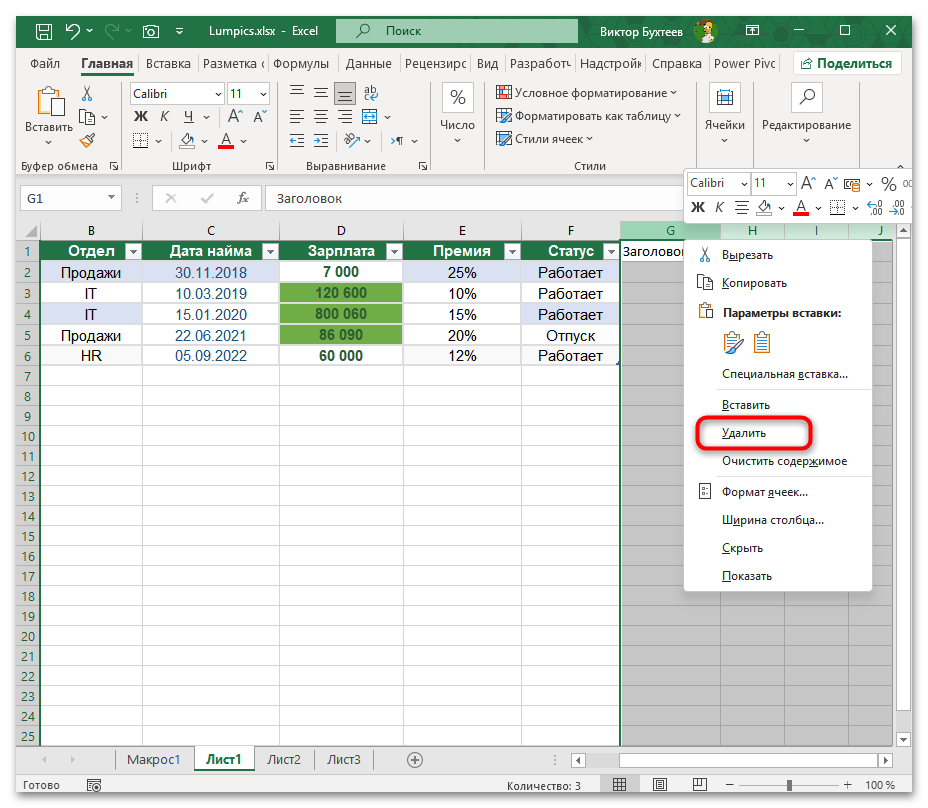
Task: Open the Зарплата column filter dropdown
Action: click(x=393, y=252)
